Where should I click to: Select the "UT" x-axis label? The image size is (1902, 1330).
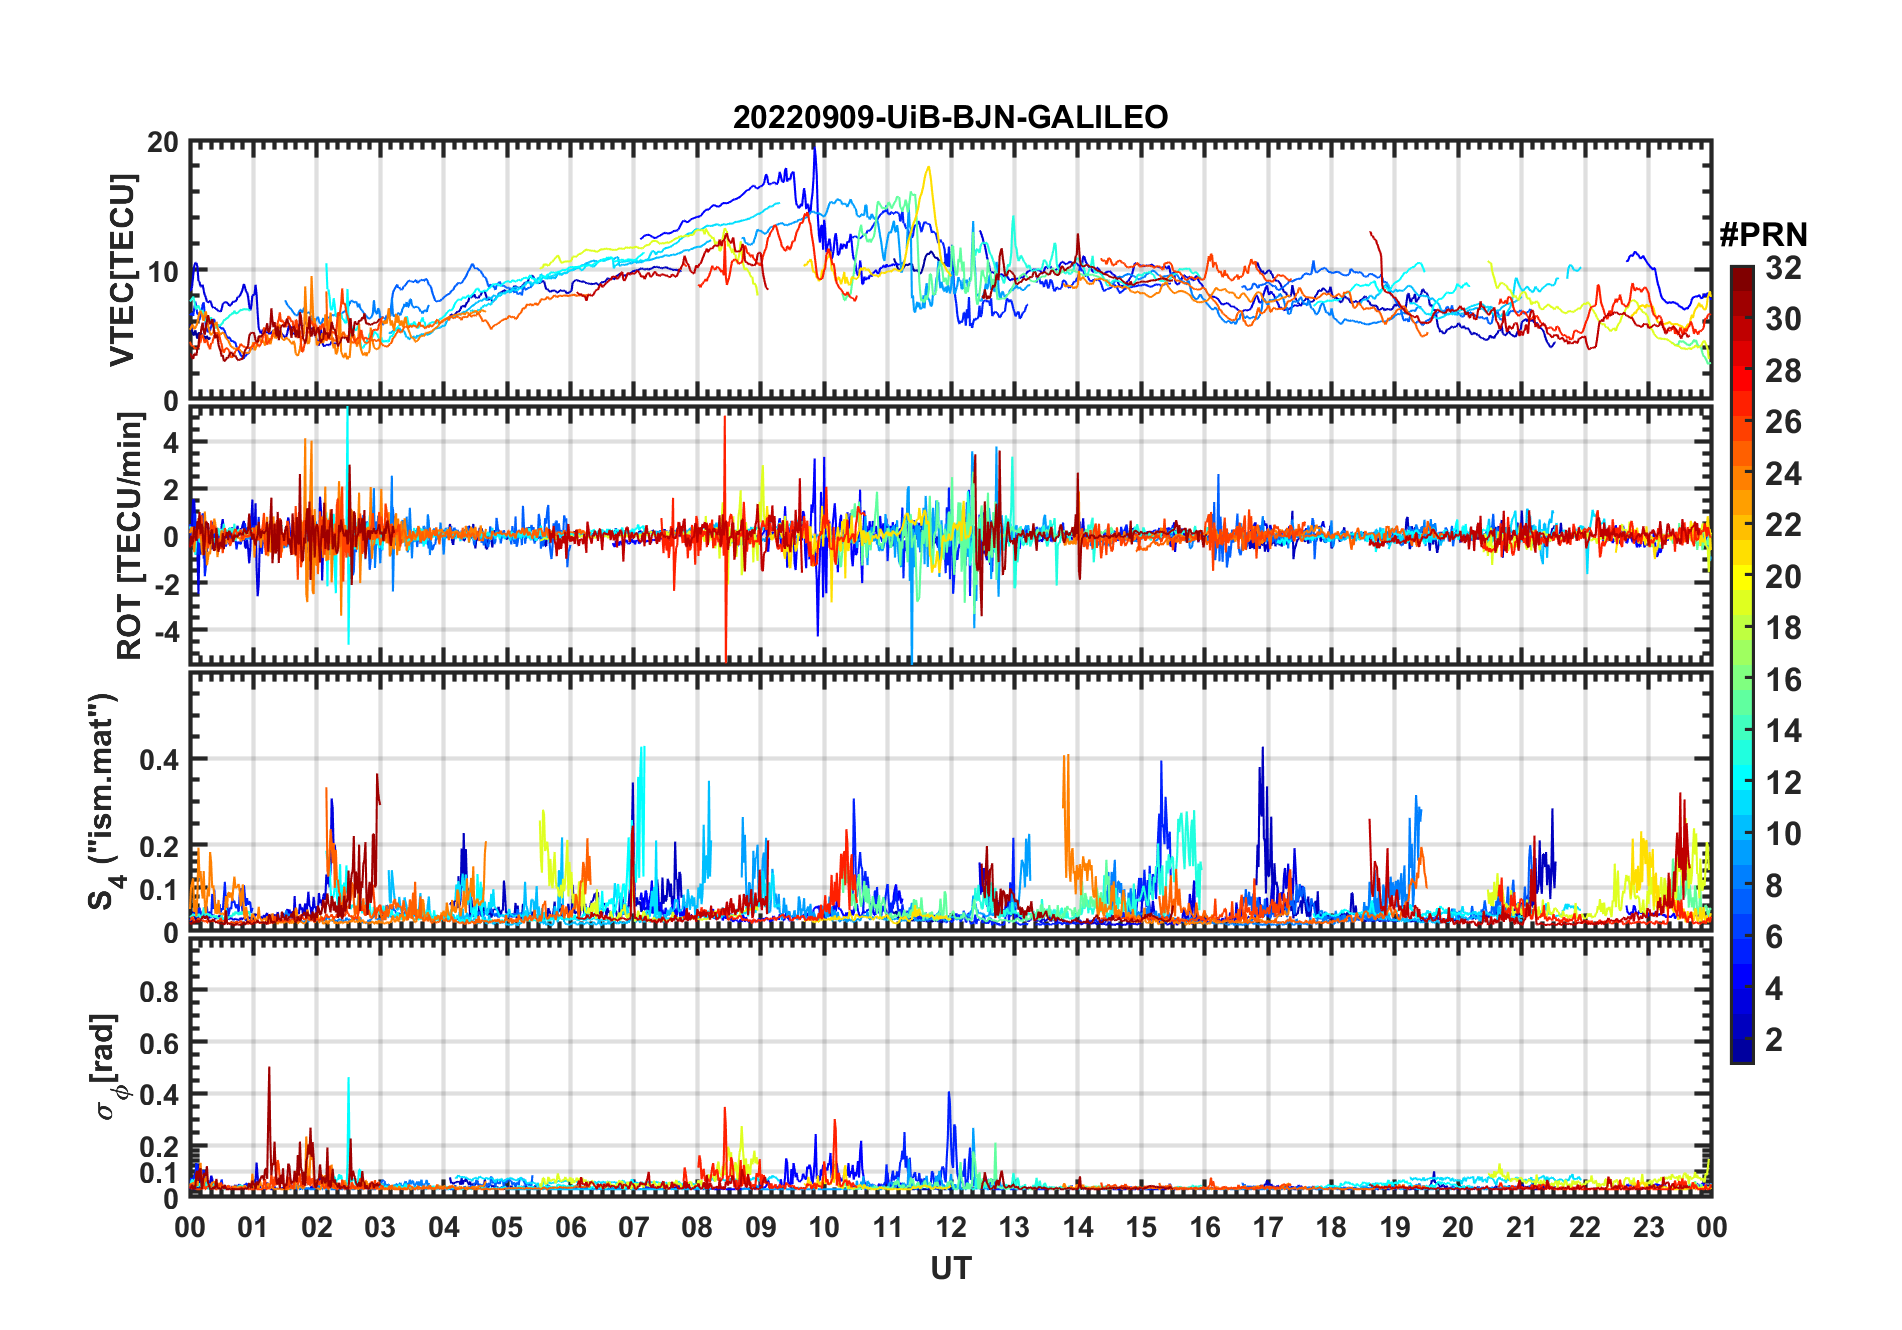(x=950, y=1268)
